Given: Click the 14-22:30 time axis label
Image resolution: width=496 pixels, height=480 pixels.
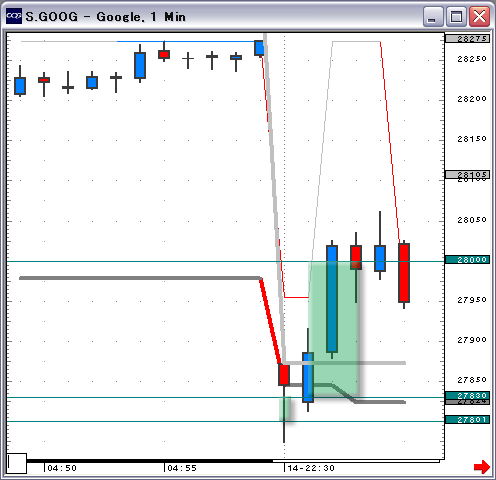Looking at the screenshot, I should tap(311, 468).
